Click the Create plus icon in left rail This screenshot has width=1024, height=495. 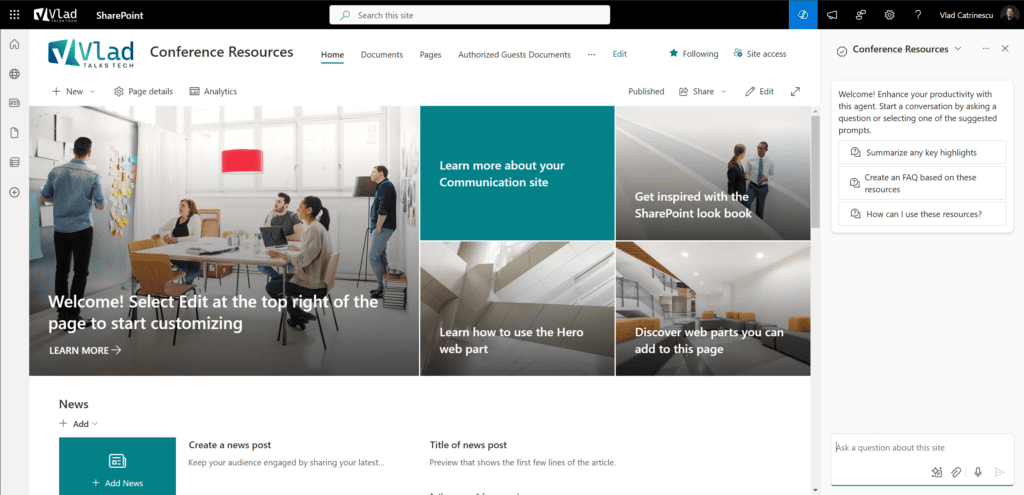click(x=14, y=192)
